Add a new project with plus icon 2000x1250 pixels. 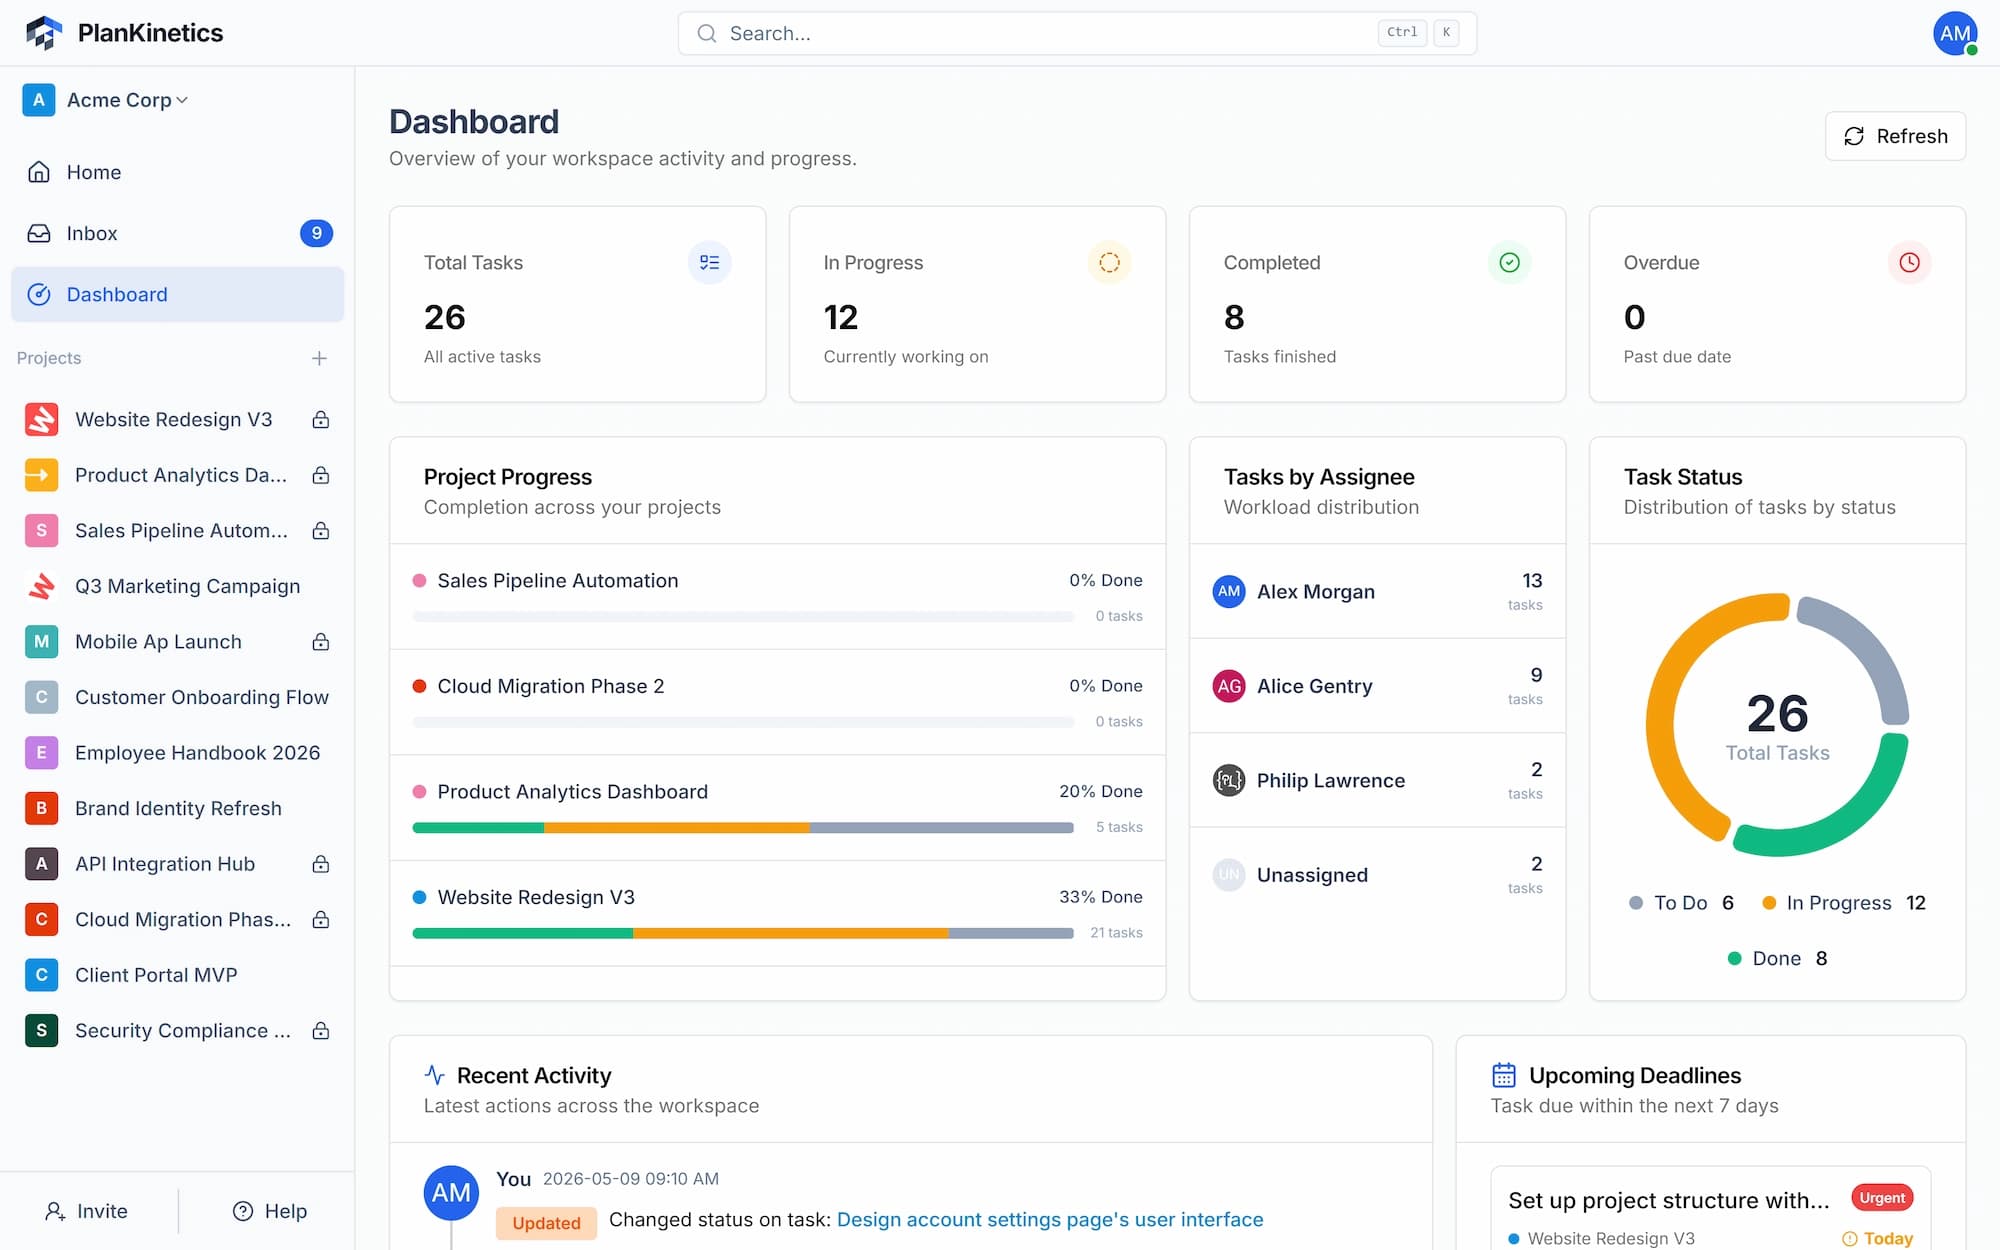point(319,358)
